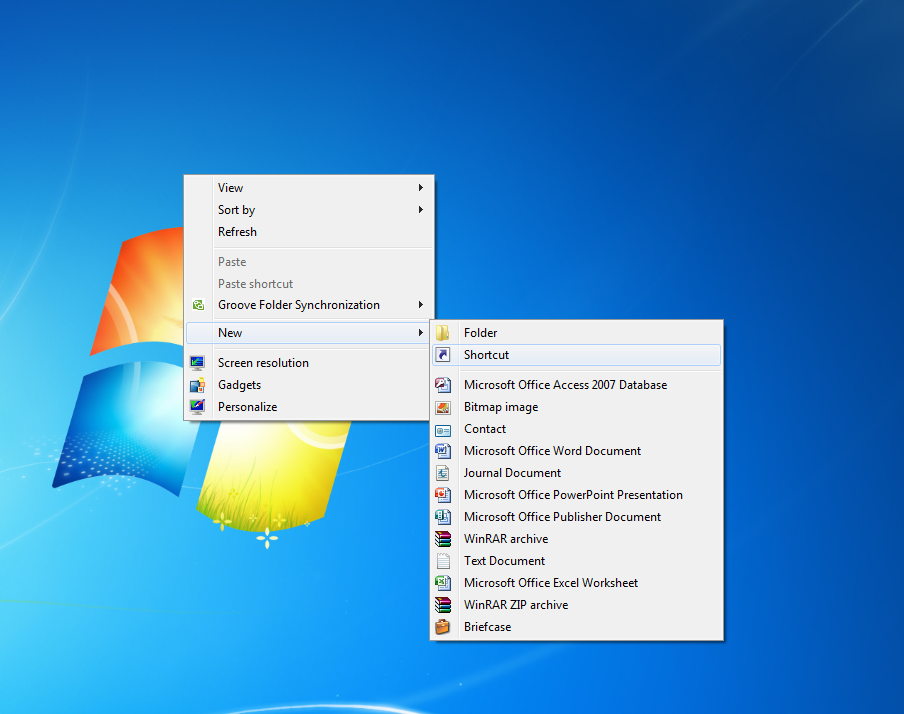Select the grayed-out Paste entry
904x714 pixels.
pyautogui.click(x=309, y=262)
